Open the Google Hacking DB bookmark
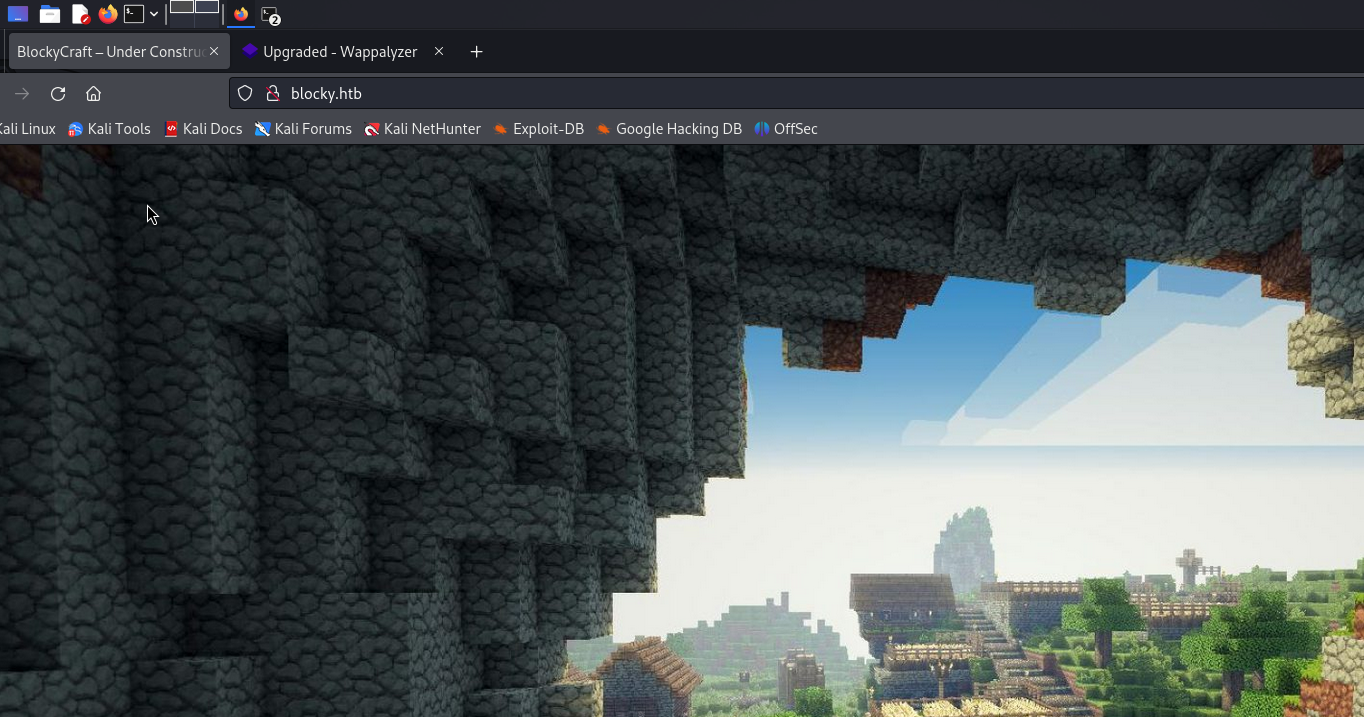 669,129
